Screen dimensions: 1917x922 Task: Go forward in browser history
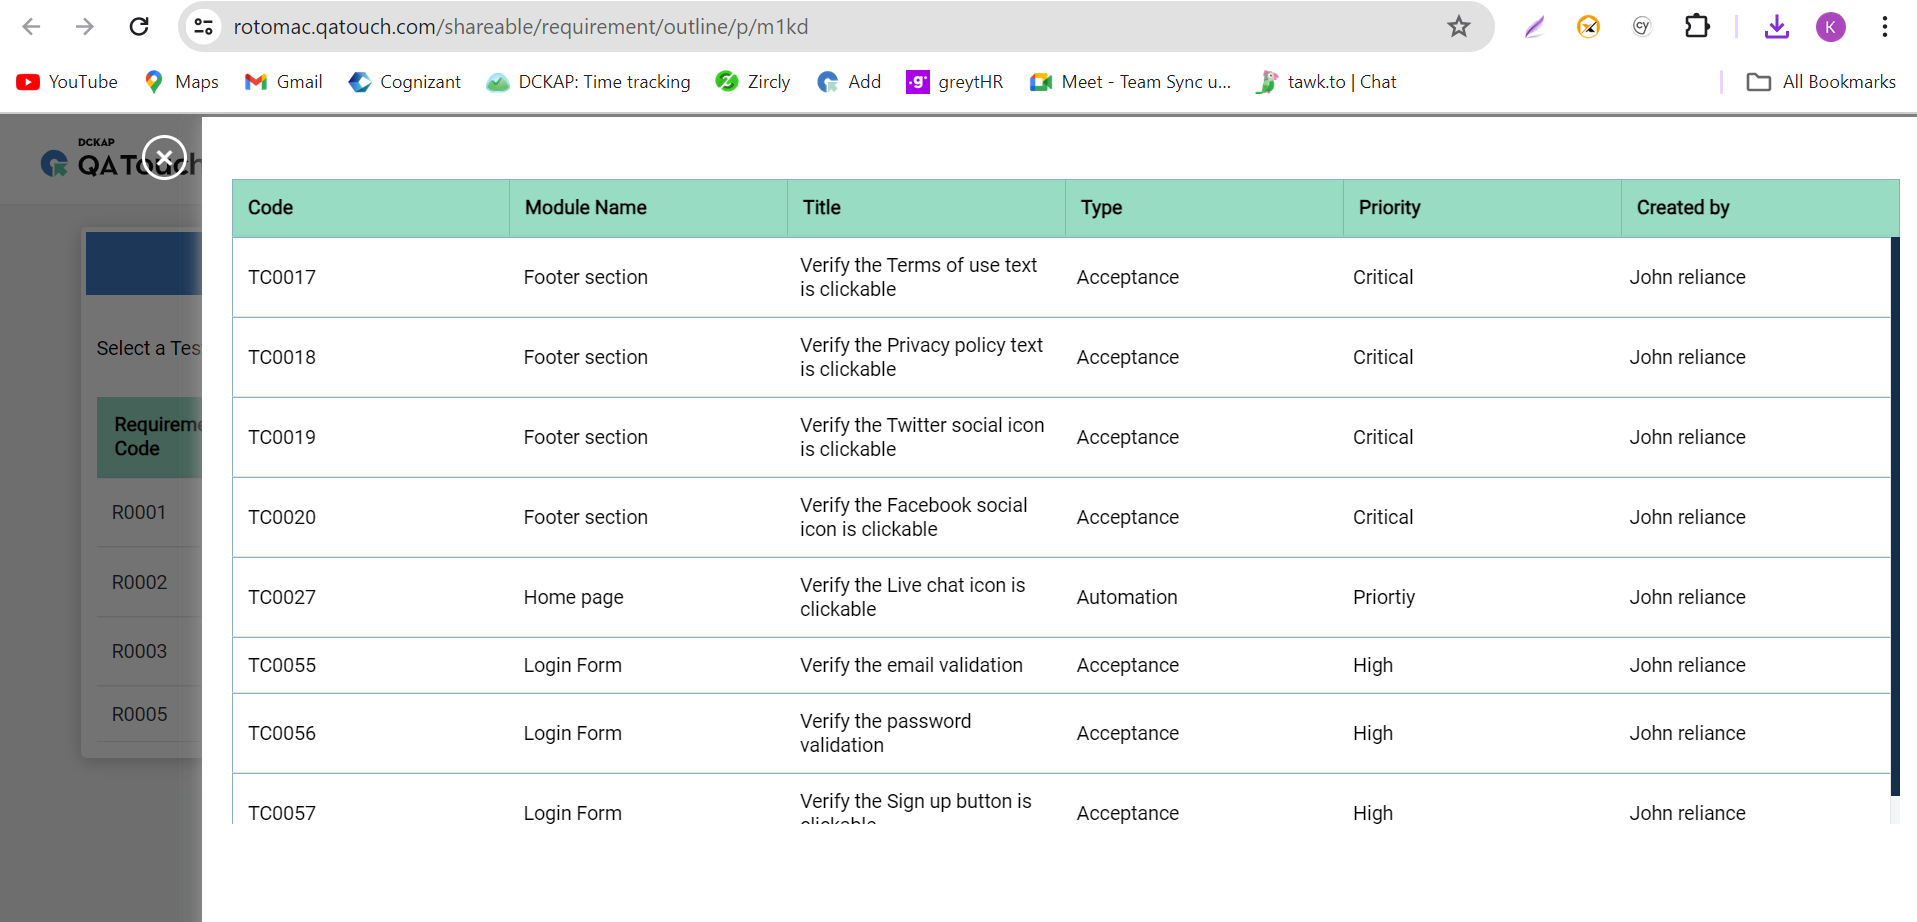pyautogui.click(x=85, y=27)
